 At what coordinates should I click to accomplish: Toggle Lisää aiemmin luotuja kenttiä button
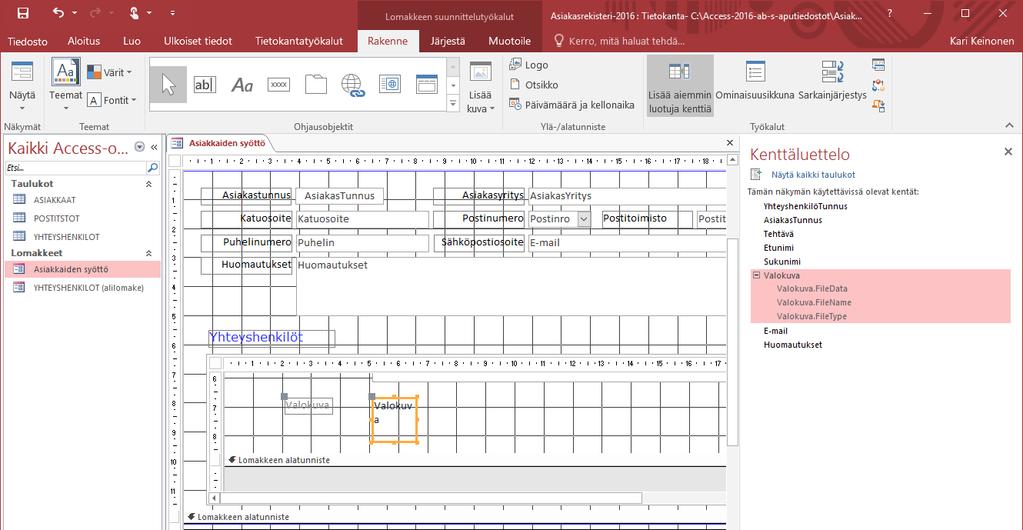[x=680, y=86]
